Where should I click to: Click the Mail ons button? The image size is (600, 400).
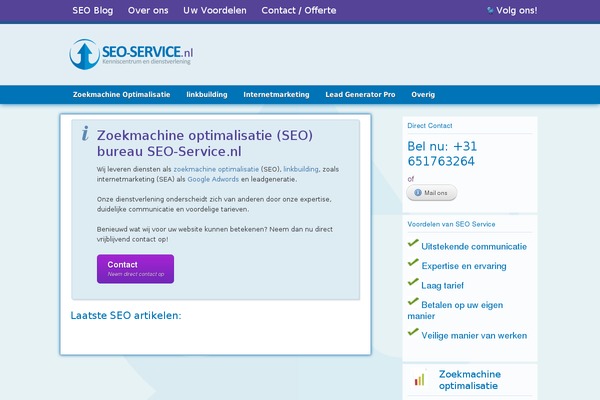(432, 193)
